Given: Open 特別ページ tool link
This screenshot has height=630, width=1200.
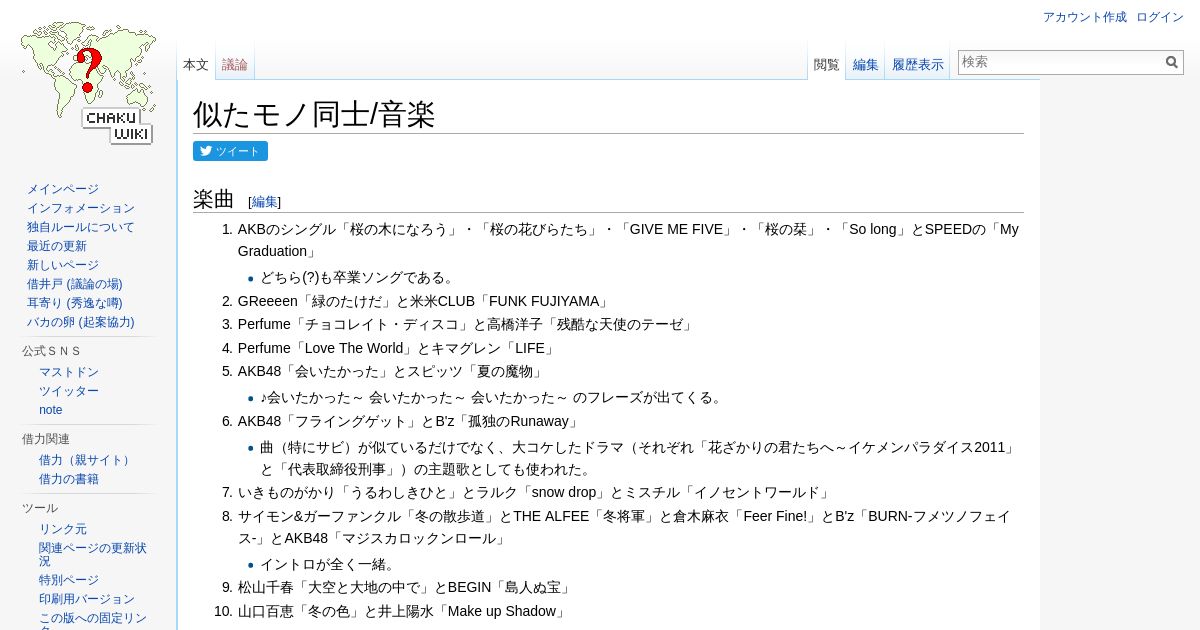Looking at the screenshot, I should tap(69, 580).
